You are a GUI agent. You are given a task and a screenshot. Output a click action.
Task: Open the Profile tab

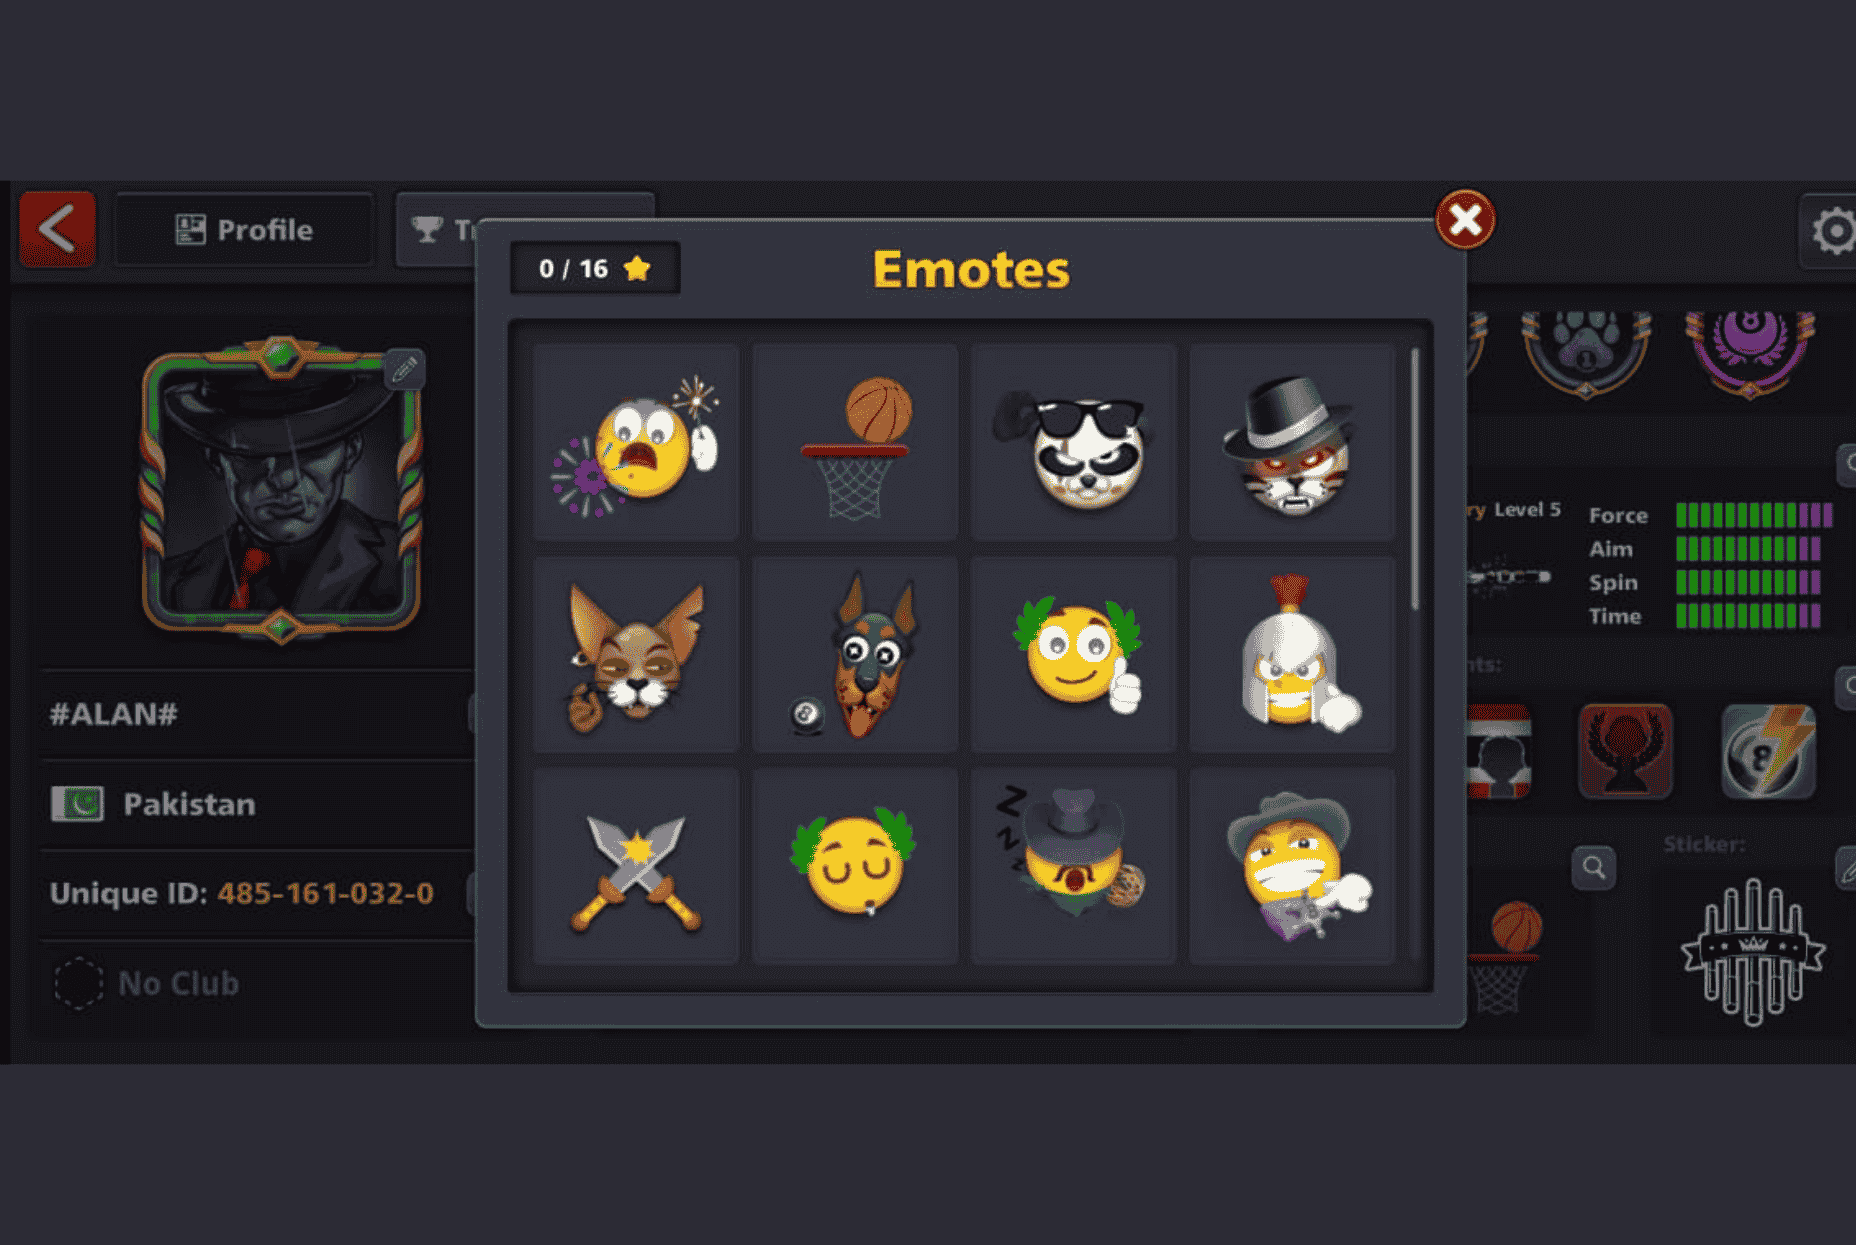244,230
